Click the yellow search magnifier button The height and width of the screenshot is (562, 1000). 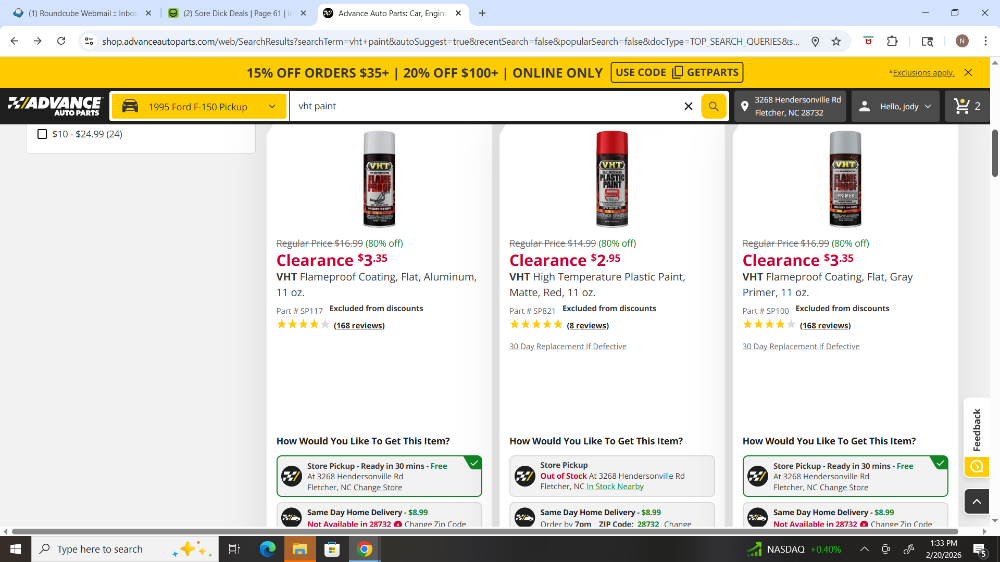[x=713, y=106]
